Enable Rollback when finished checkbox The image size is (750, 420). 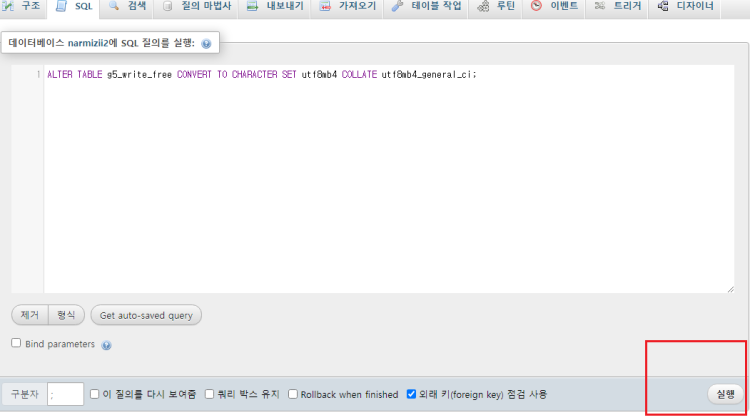click(x=293, y=394)
